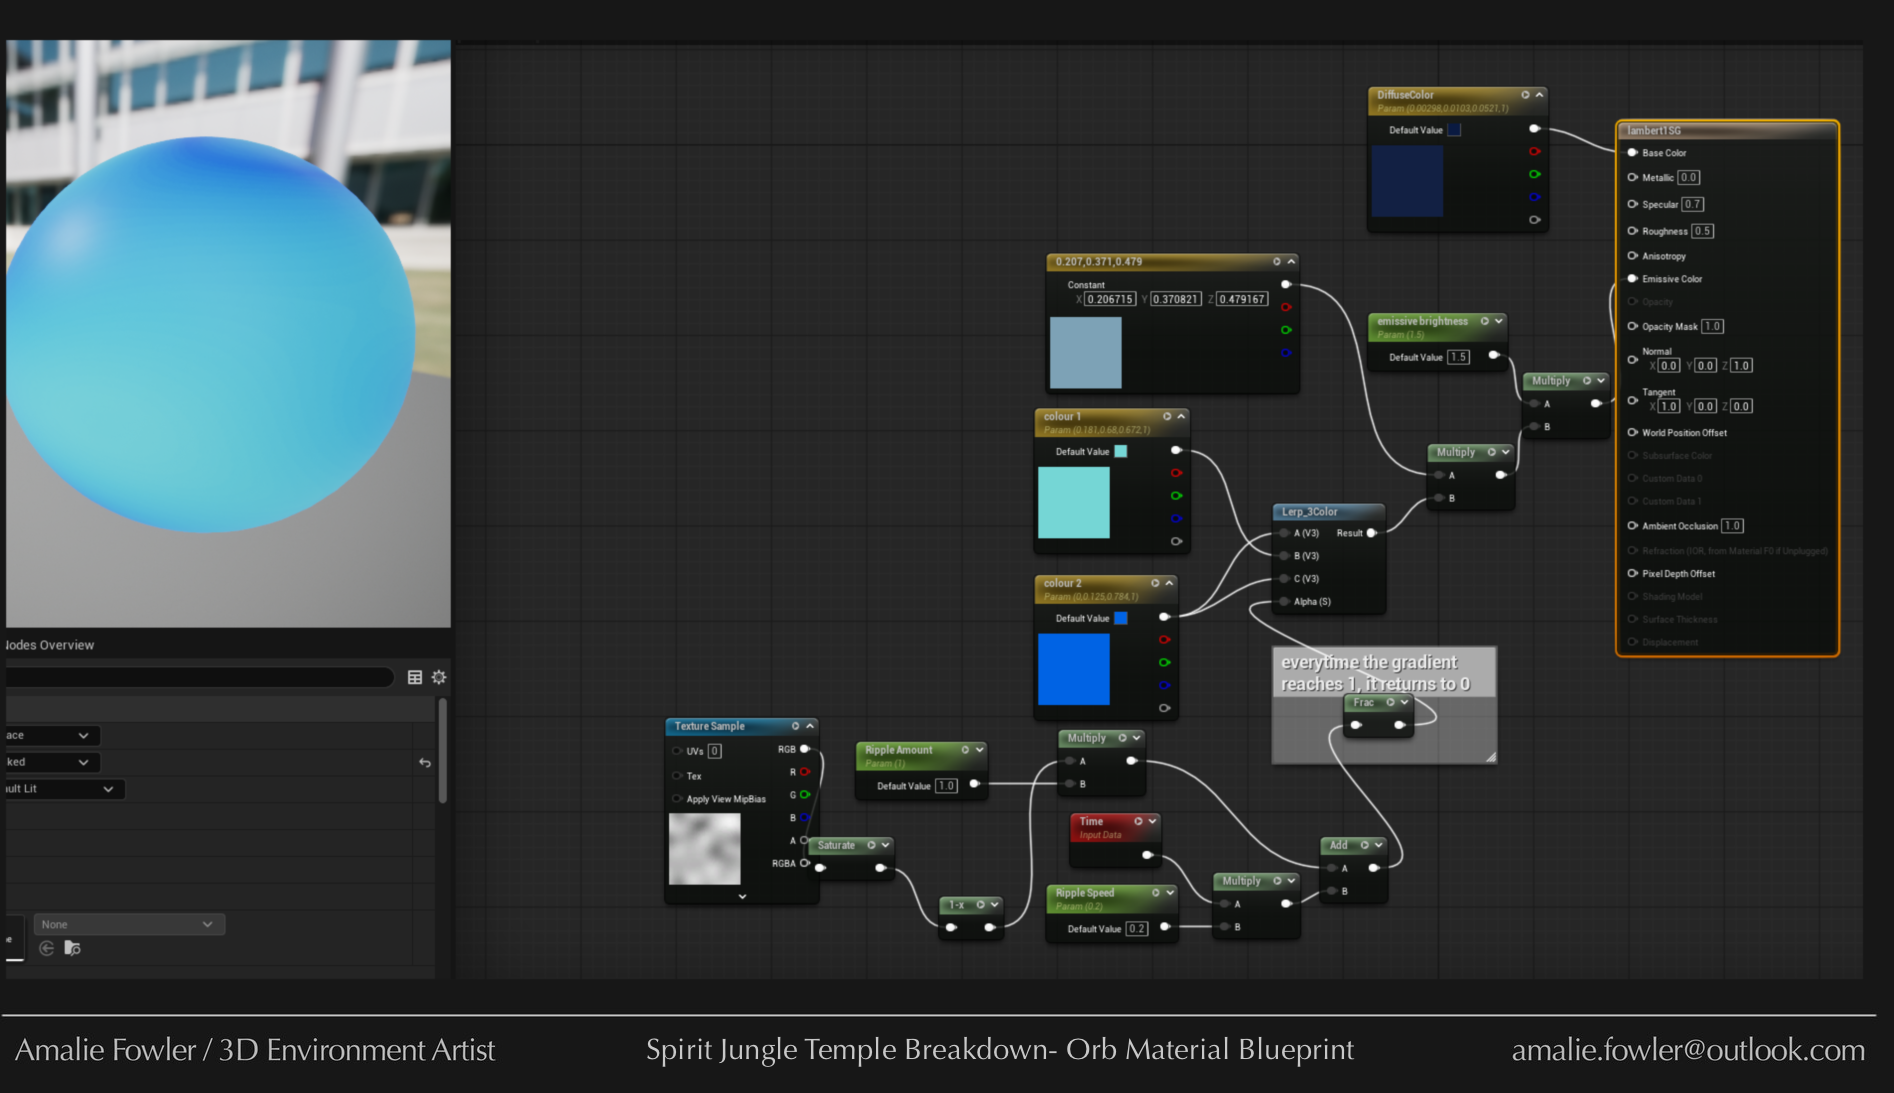1894x1093 pixels.
Task: Edit the Ripple Amount default value 1.0
Action: coord(946,786)
